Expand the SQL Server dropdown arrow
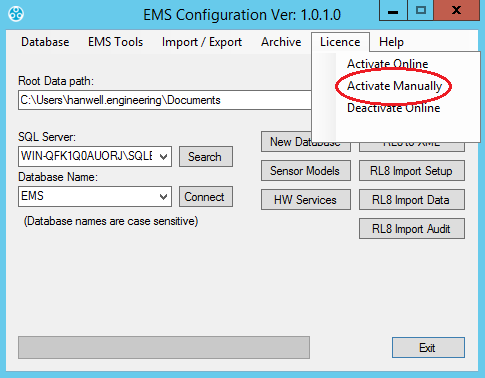Image resolution: width=485 pixels, height=378 pixels. click(163, 156)
